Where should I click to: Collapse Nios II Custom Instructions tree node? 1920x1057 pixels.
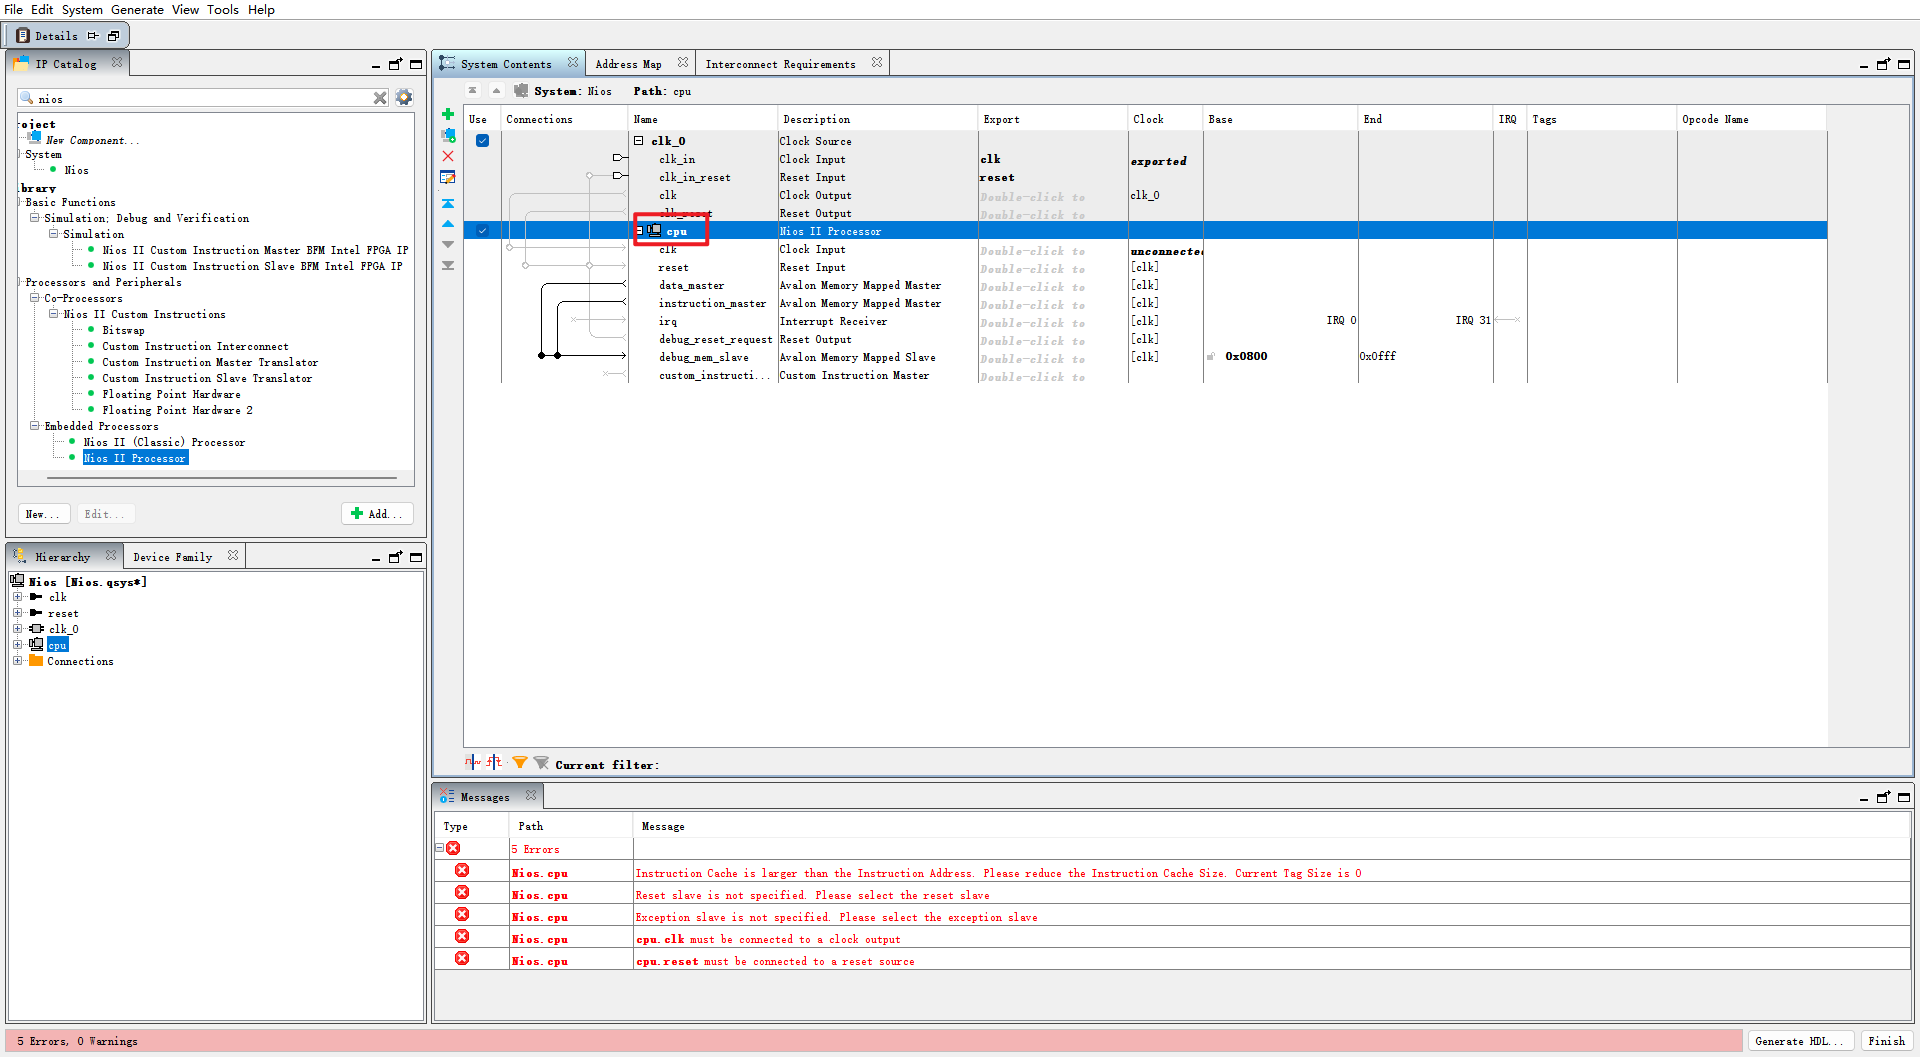pos(54,314)
